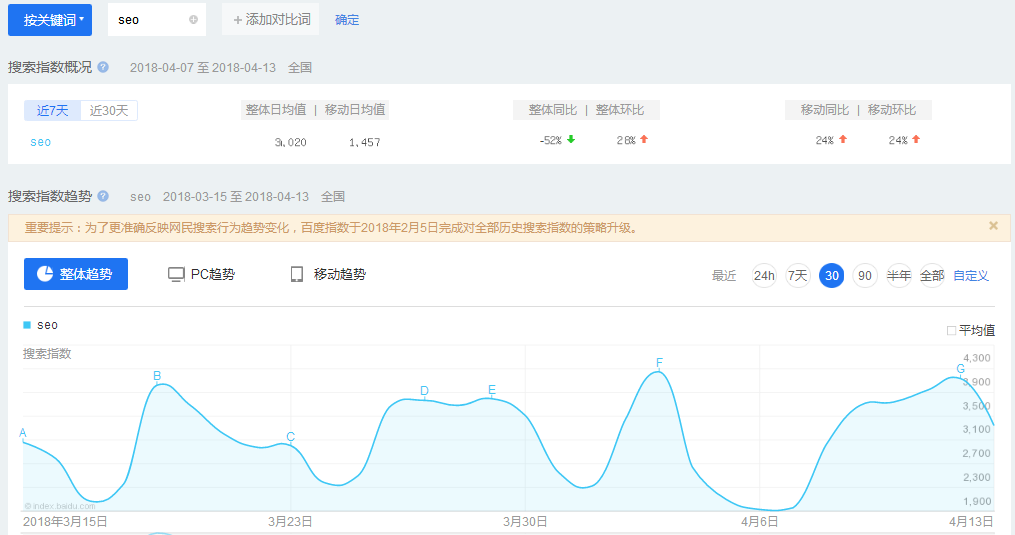Screen dimensions: 1015x535
Task: Click the monitor icon for PC趋势
Action: [176, 275]
